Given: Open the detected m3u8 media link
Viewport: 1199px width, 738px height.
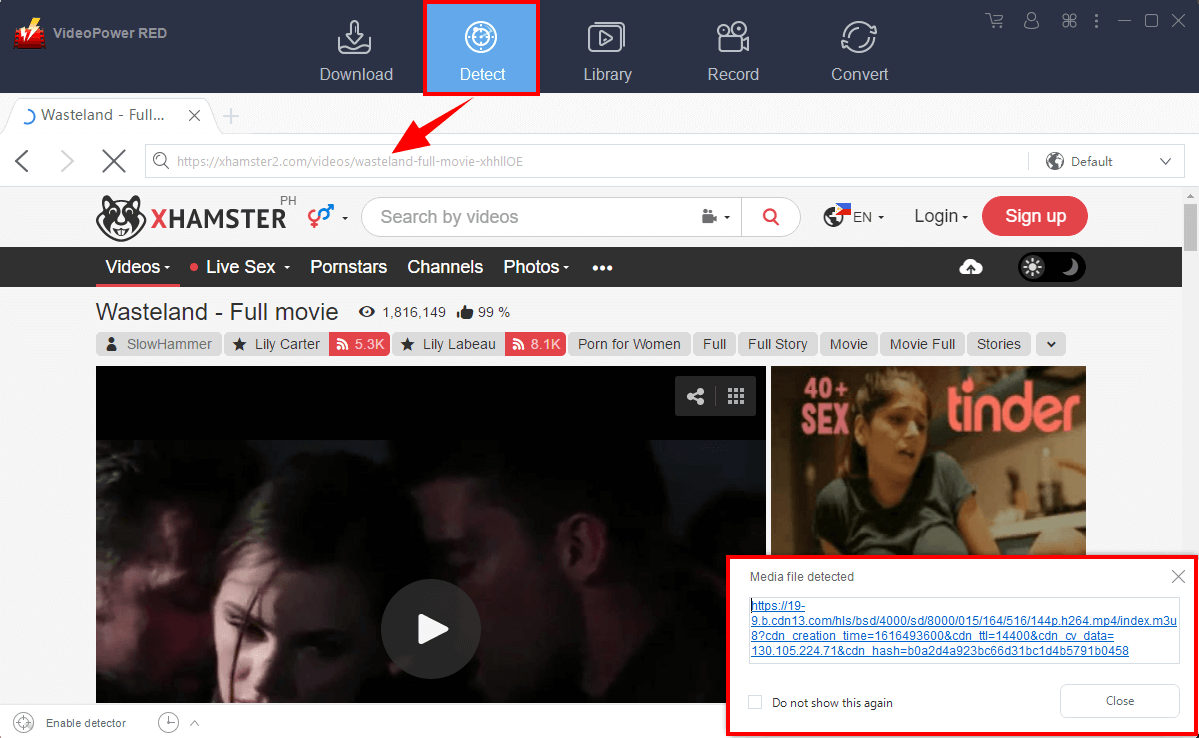Looking at the screenshot, I should (962, 628).
